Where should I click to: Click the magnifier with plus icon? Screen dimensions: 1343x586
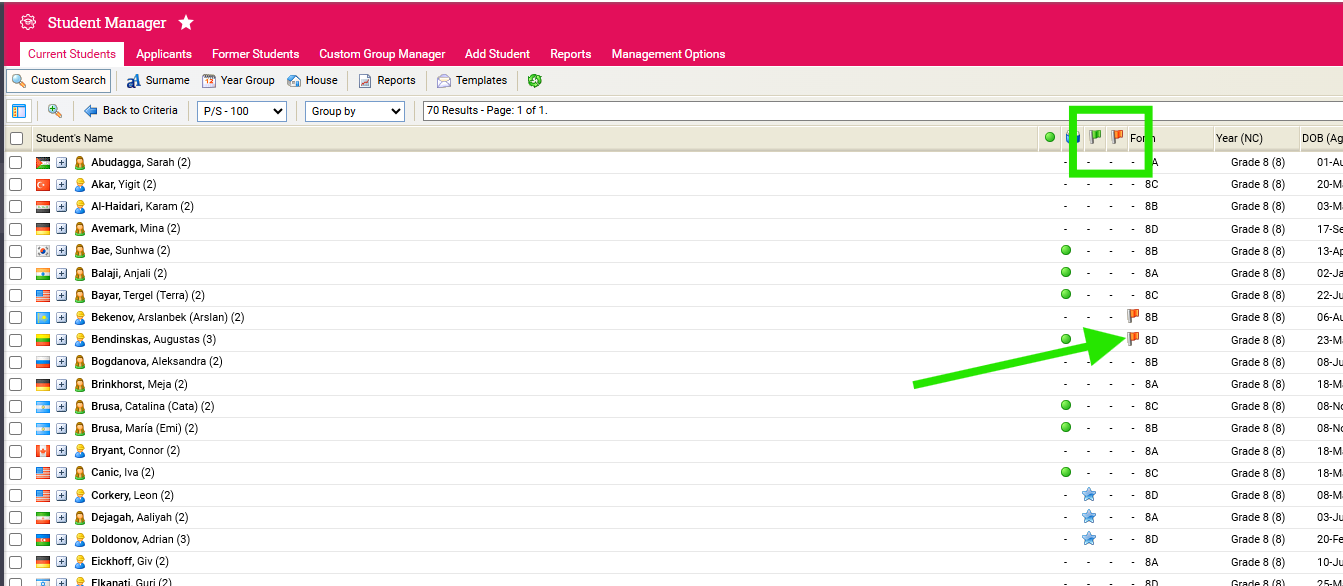click(x=55, y=111)
